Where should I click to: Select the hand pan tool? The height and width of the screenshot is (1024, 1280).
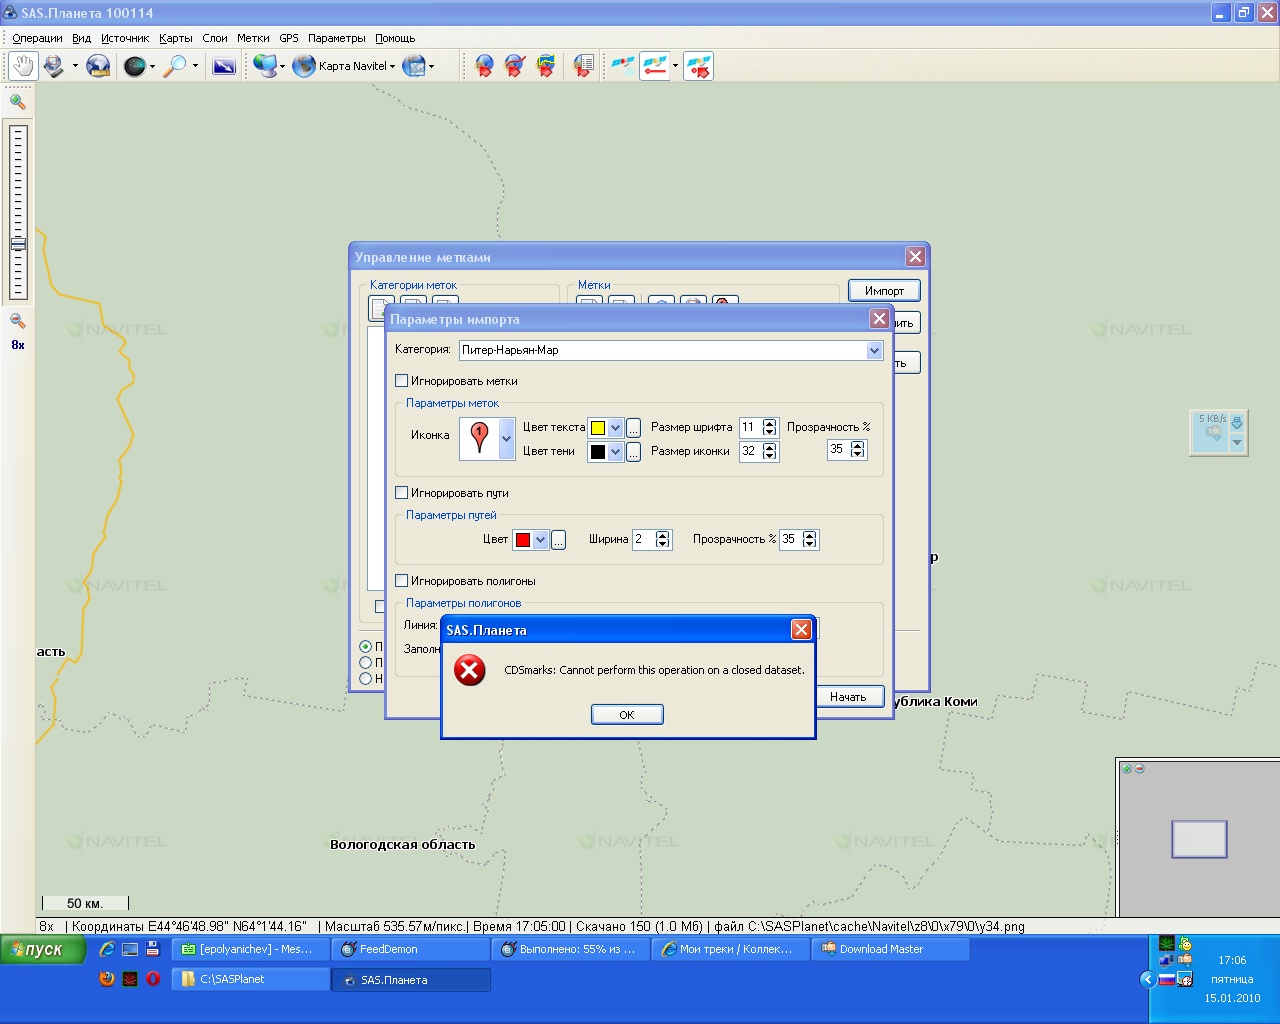(x=23, y=66)
